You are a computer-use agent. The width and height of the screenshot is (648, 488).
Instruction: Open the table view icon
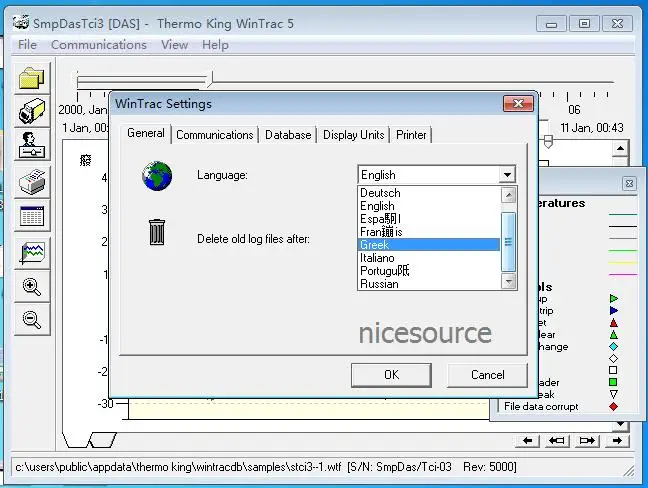click(x=32, y=215)
